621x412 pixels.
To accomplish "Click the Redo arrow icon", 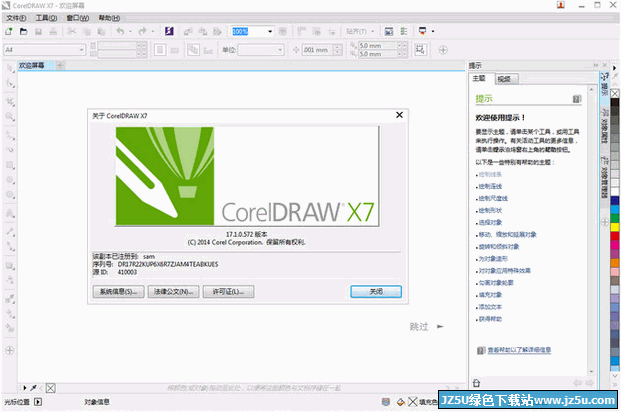I will pos(142,31).
